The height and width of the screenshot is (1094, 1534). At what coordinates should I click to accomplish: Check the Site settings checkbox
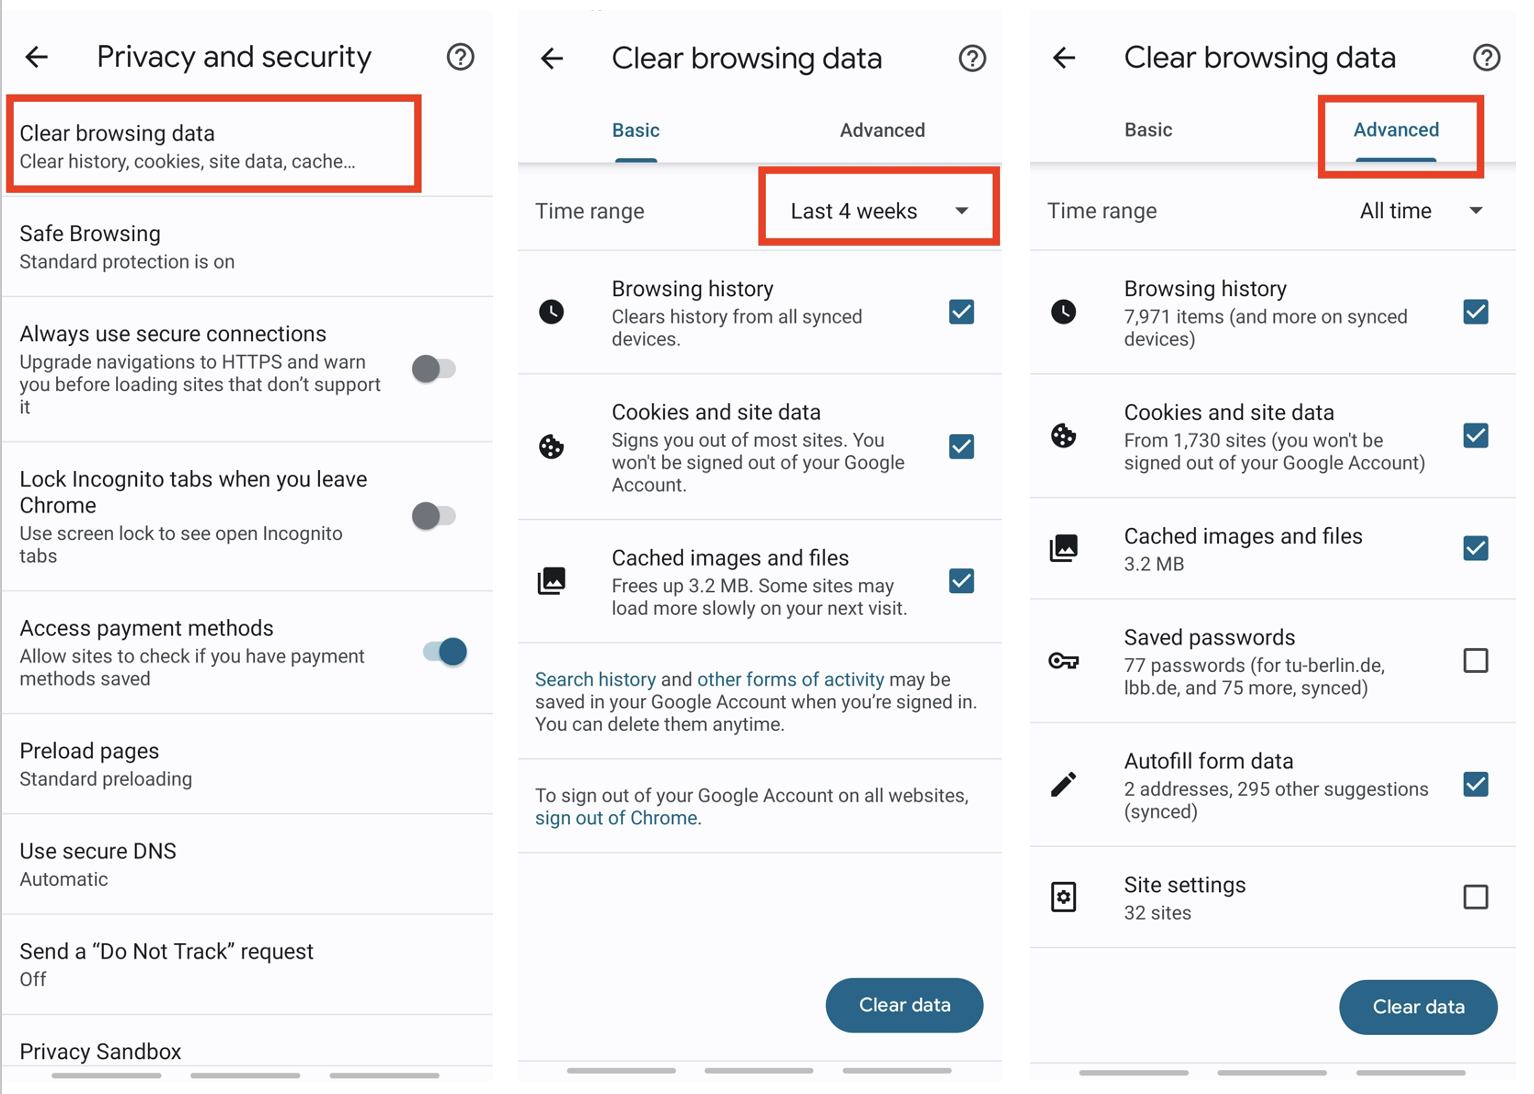pos(1475,896)
